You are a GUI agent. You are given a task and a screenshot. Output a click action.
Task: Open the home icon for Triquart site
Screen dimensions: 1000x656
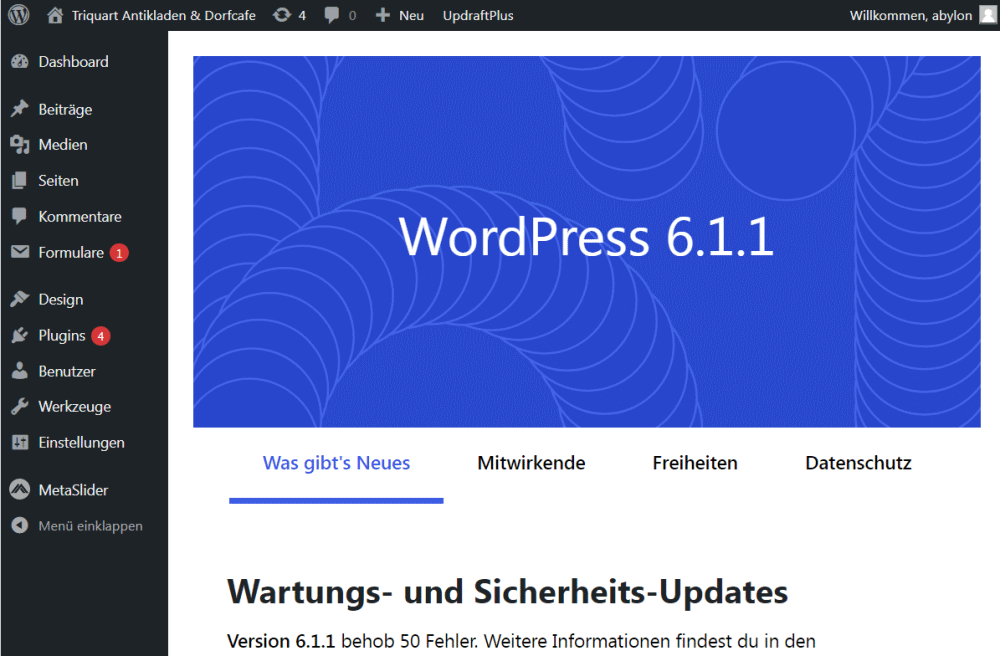pyautogui.click(x=55, y=15)
